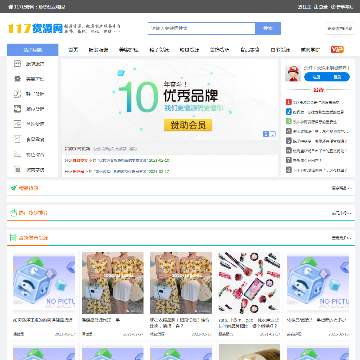
Task: Click the bordered button right of search bar
Action: click(x=340, y=29)
